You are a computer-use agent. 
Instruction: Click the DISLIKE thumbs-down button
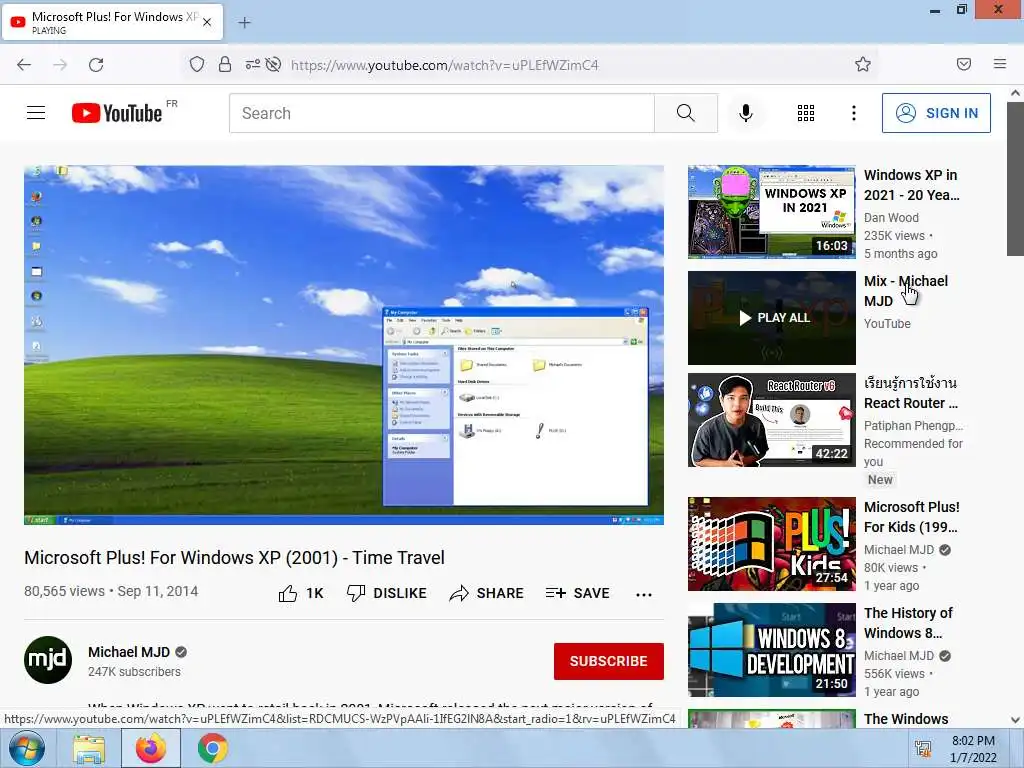pos(387,593)
